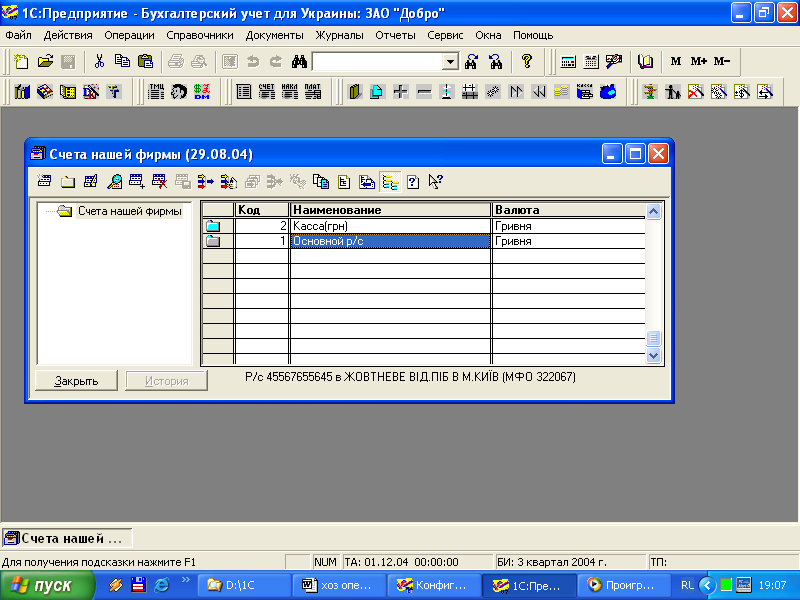Open the Действия menu
The height and width of the screenshot is (600, 800).
pos(68,35)
